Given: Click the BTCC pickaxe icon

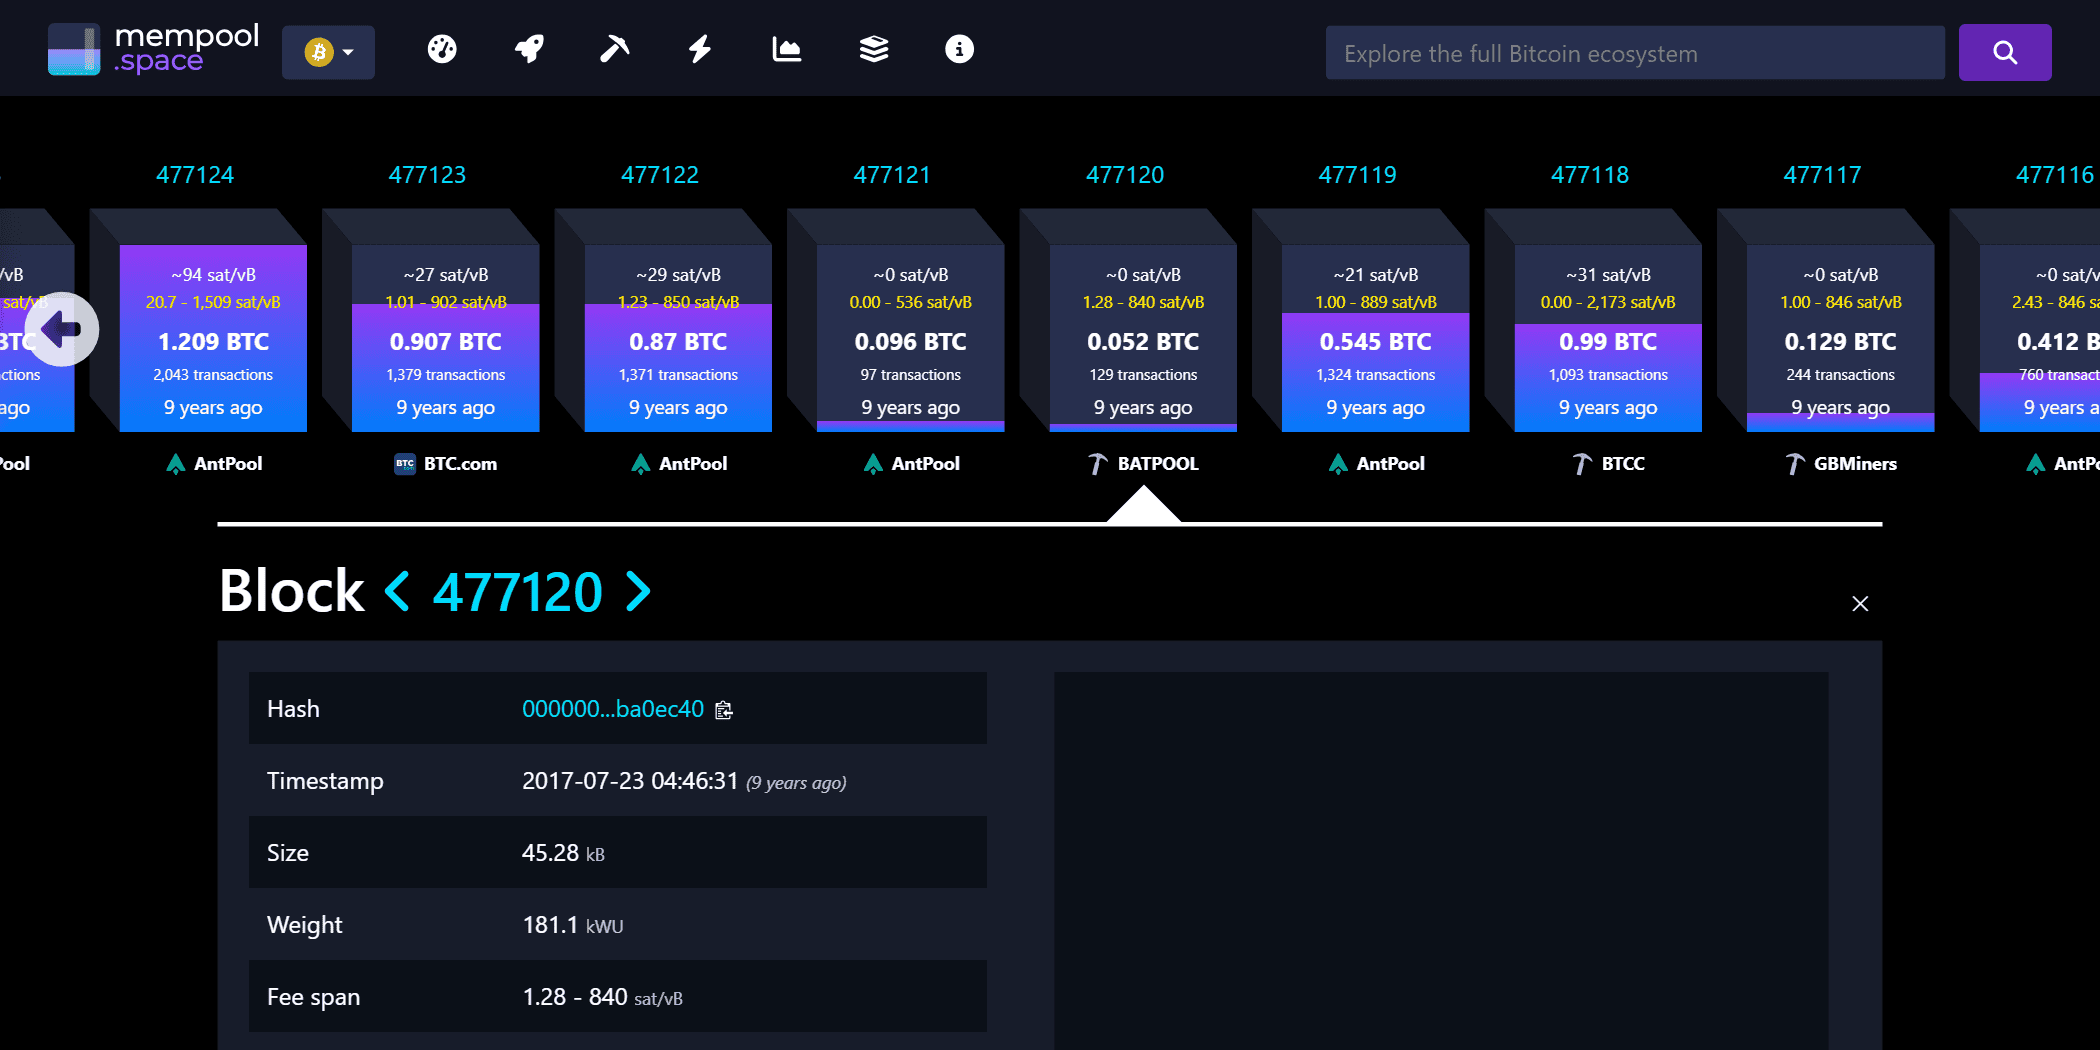Looking at the screenshot, I should click(1582, 464).
